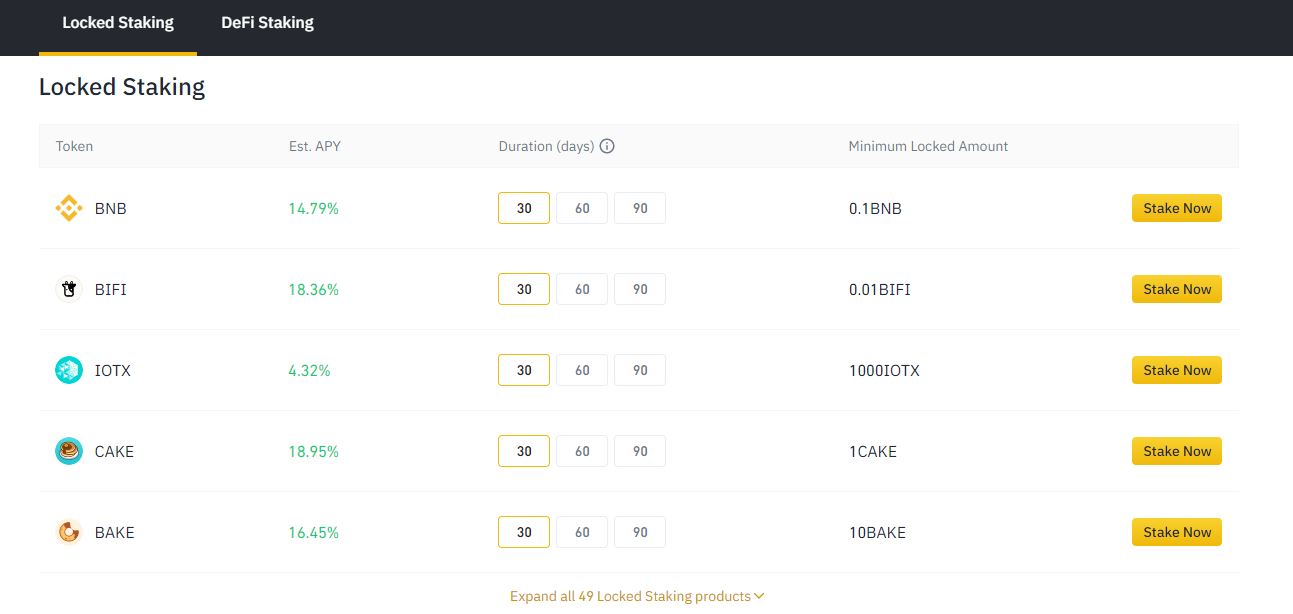Click the BIFI token name
Screen dimensions: 1293x614
110,290
